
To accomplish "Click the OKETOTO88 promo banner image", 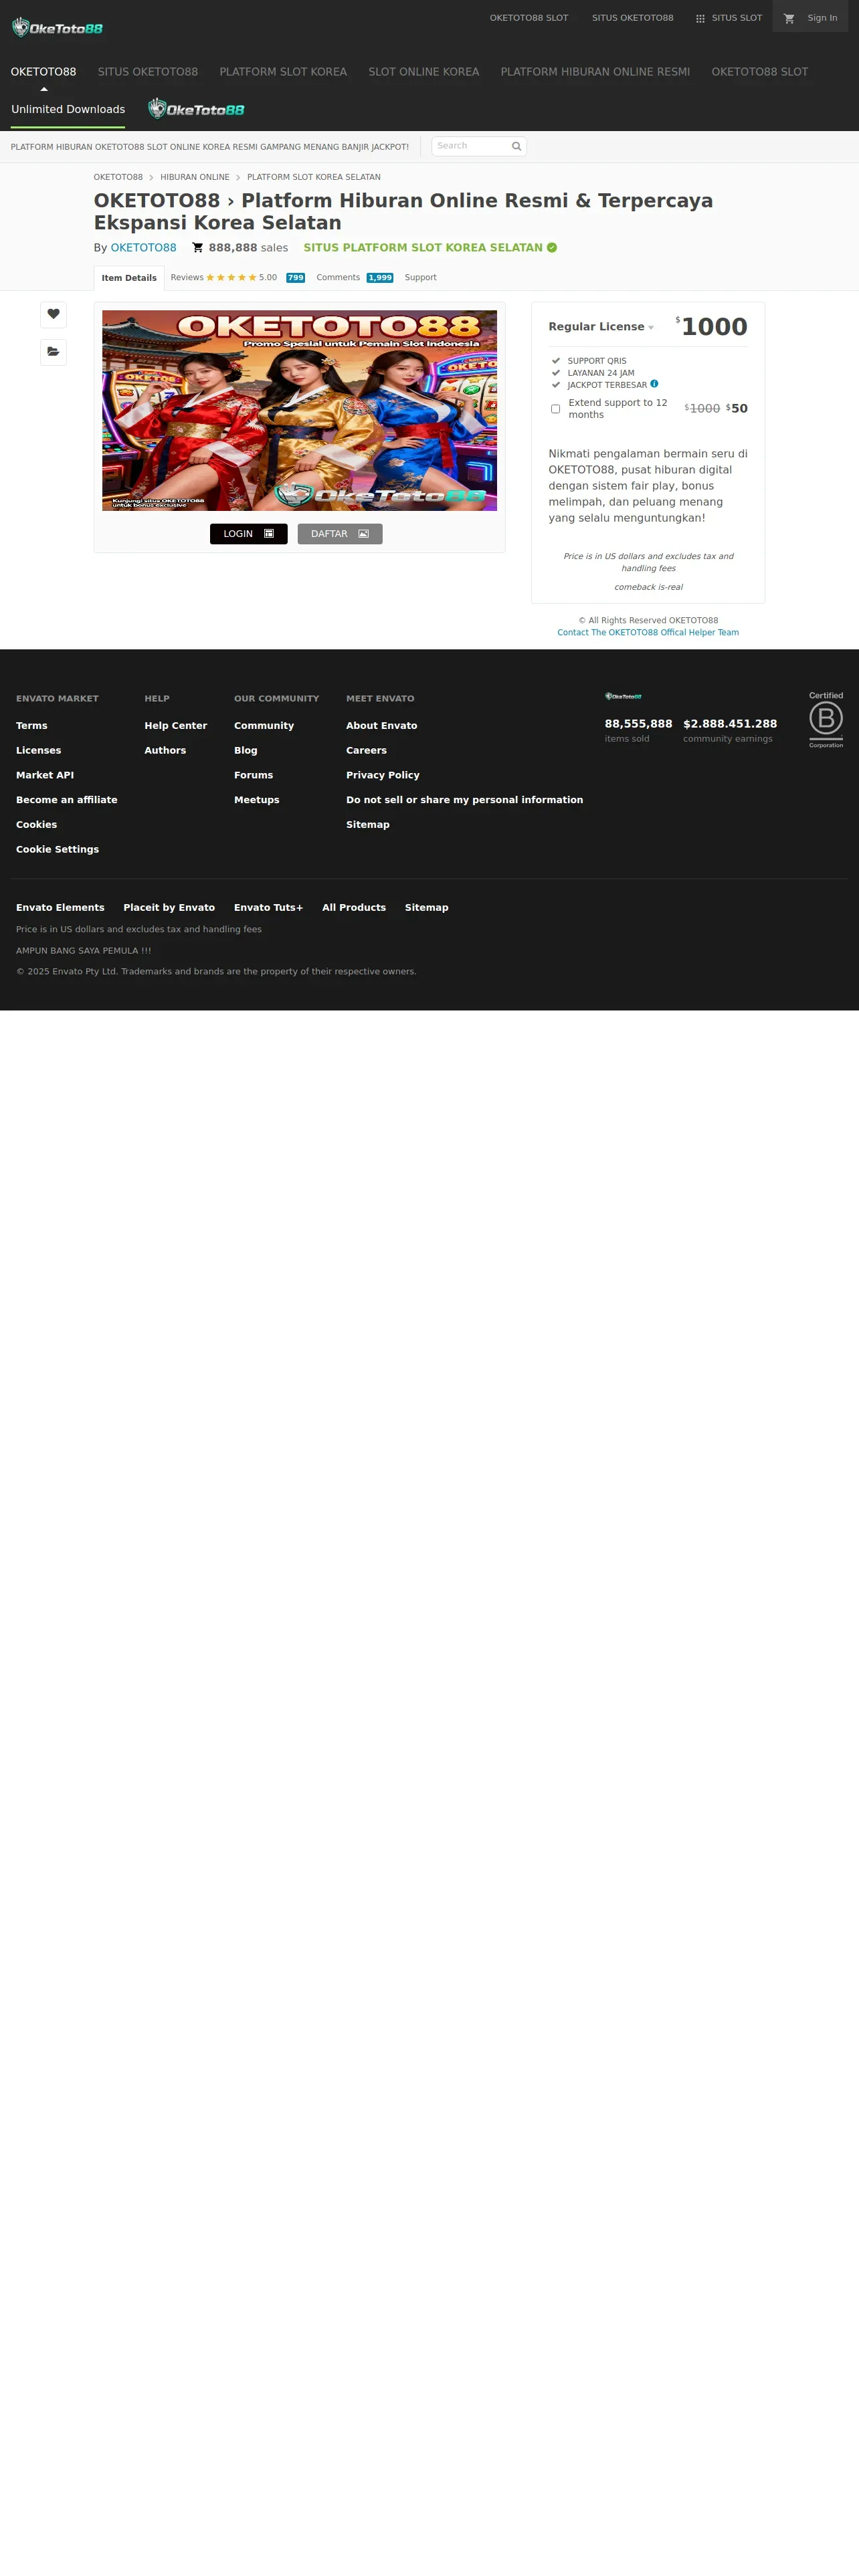I will point(299,410).
